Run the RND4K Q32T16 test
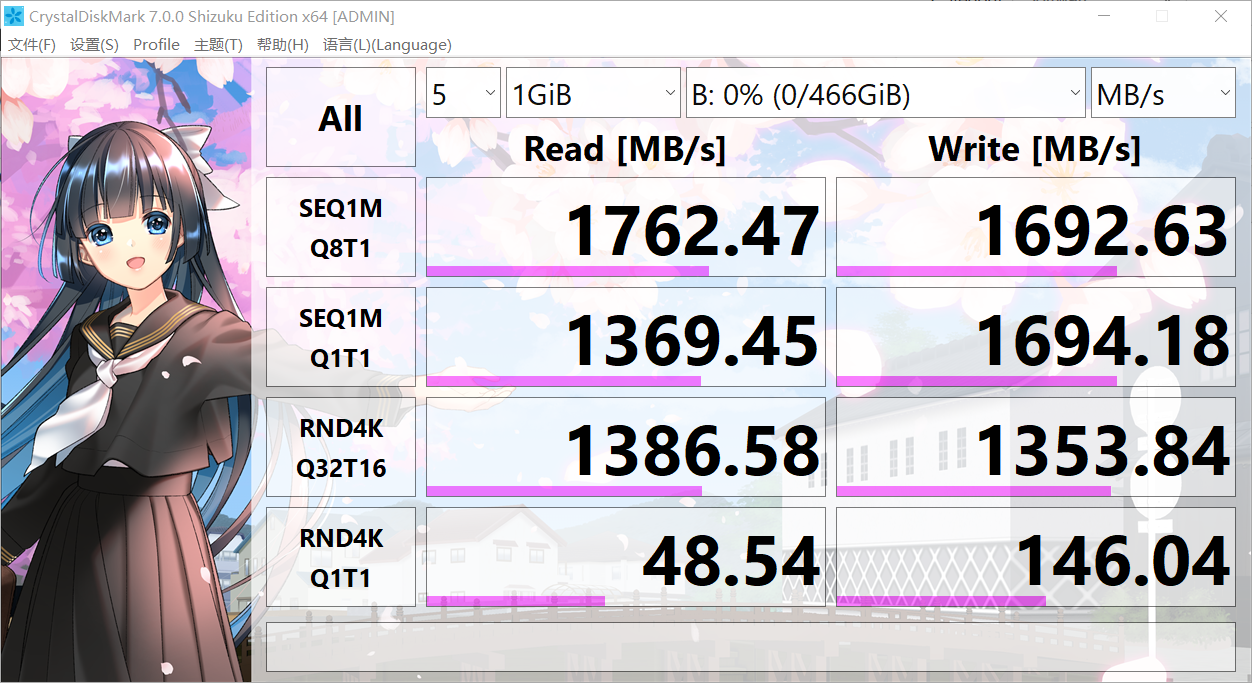The width and height of the screenshot is (1252, 683). tap(341, 447)
